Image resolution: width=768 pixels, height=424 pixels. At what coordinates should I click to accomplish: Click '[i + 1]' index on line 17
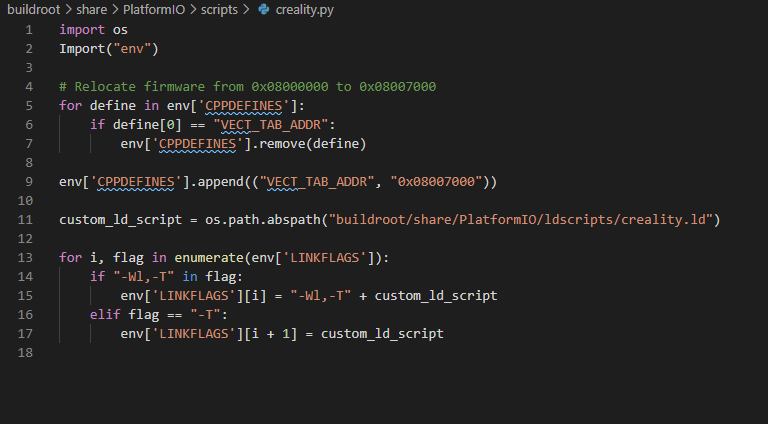click(270, 334)
